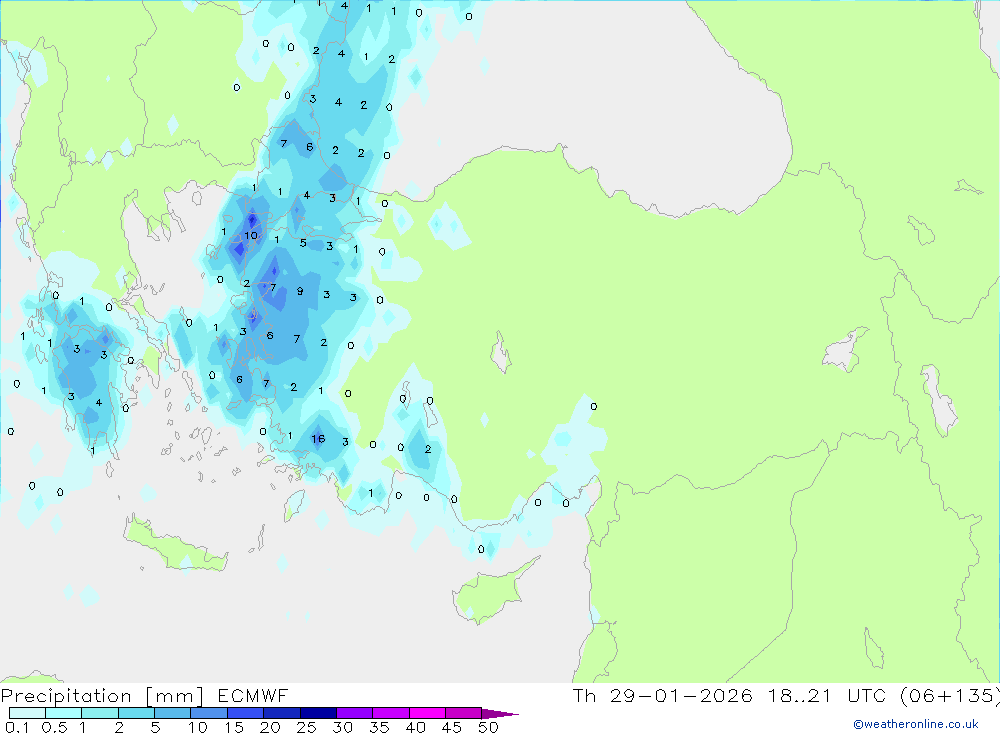Click the 'Th 29-01-2026' date text
Image resolution: width=1000 pixels, height=733 pixels.
tap(663, 695)
